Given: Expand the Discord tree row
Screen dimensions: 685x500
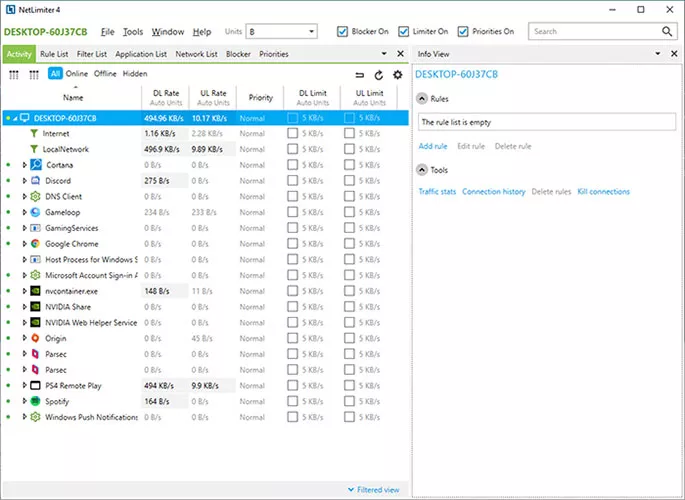Looking at the screenshot, I should (24, 181).
